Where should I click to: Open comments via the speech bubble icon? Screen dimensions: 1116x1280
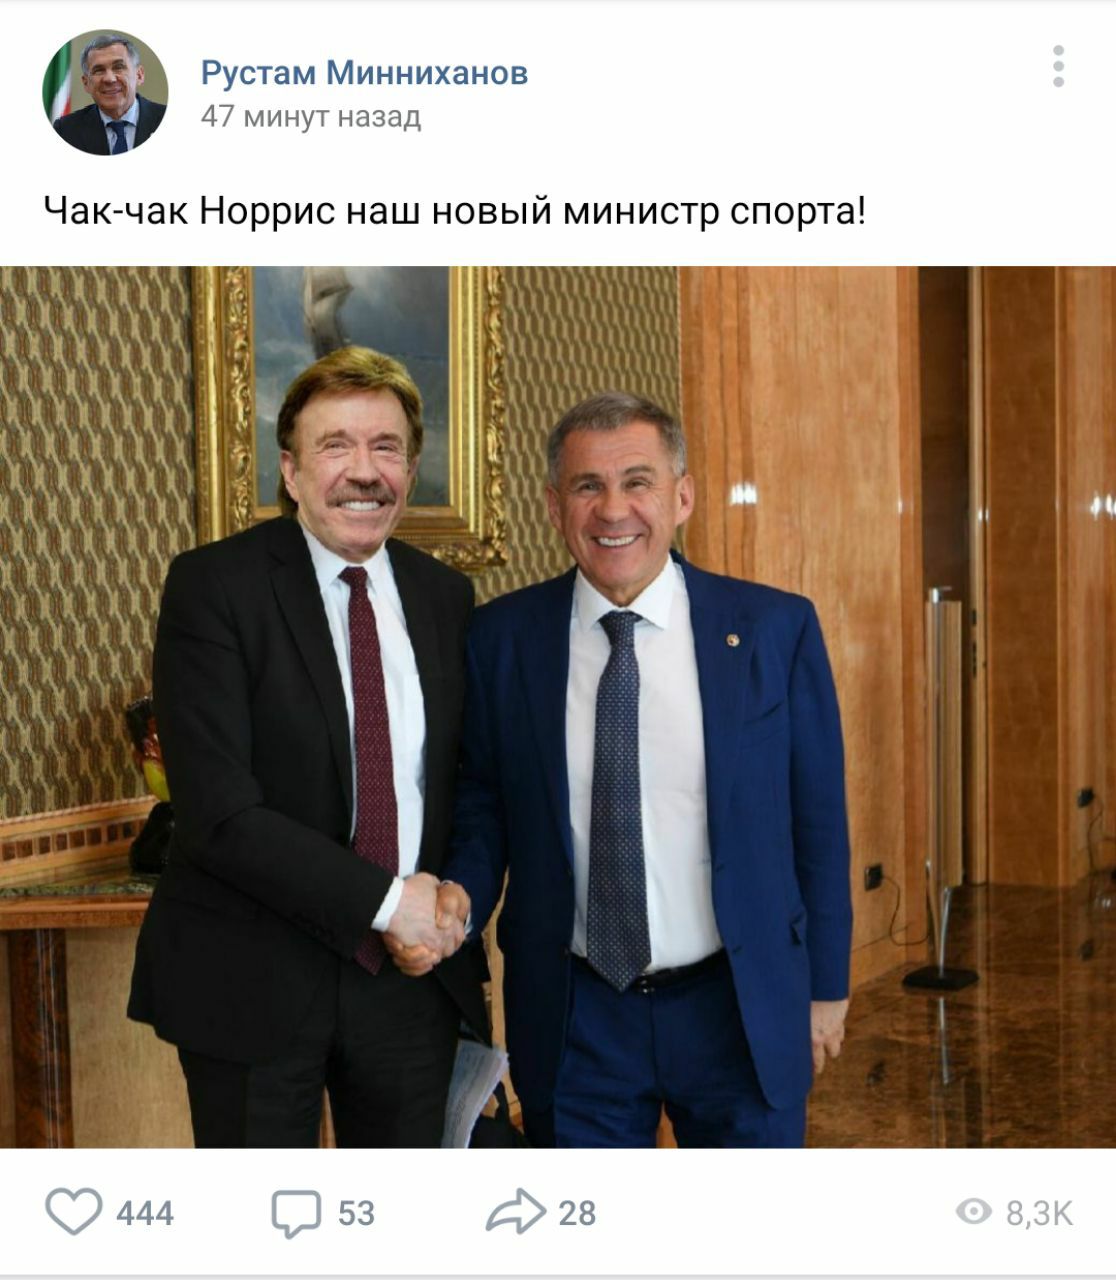point(296,1214)
